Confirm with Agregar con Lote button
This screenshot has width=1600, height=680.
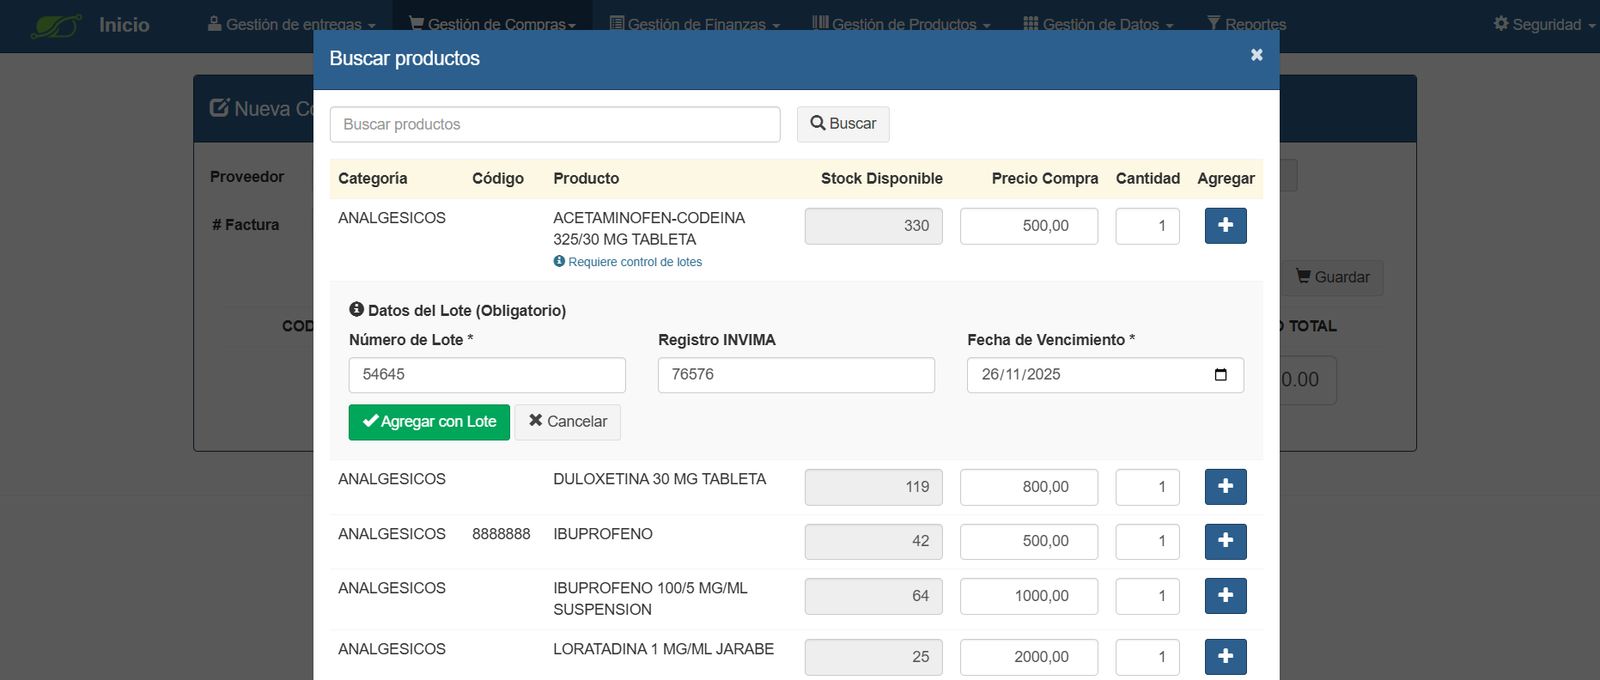[x=429, y=422]
